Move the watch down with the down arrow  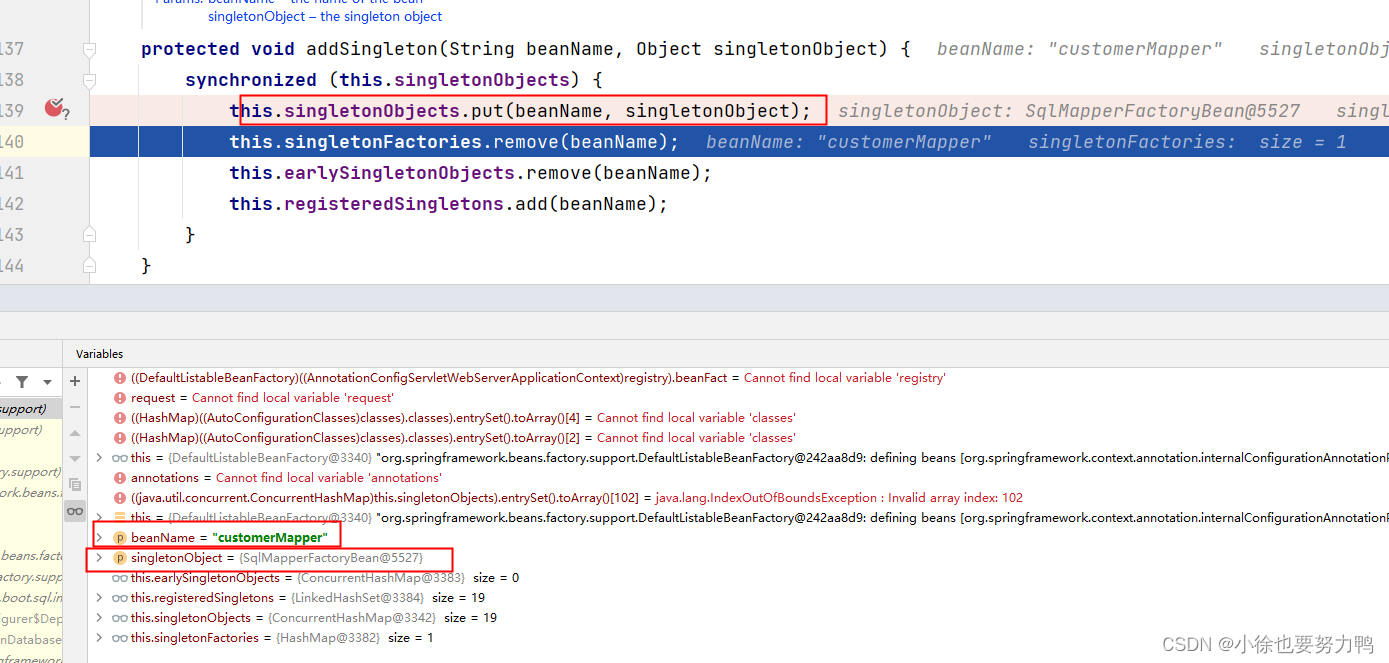click(x=75, y=458)
